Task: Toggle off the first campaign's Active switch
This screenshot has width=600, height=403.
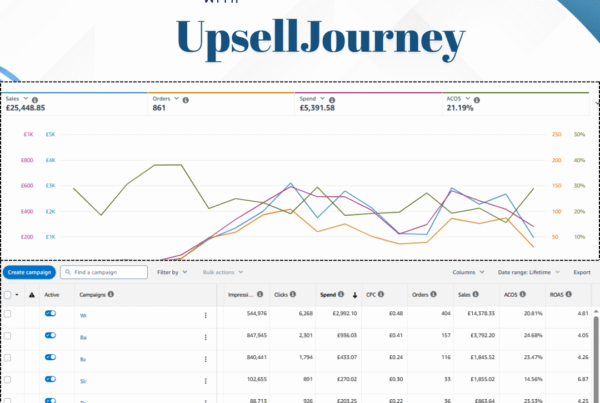Action: (x=51, y=313)
